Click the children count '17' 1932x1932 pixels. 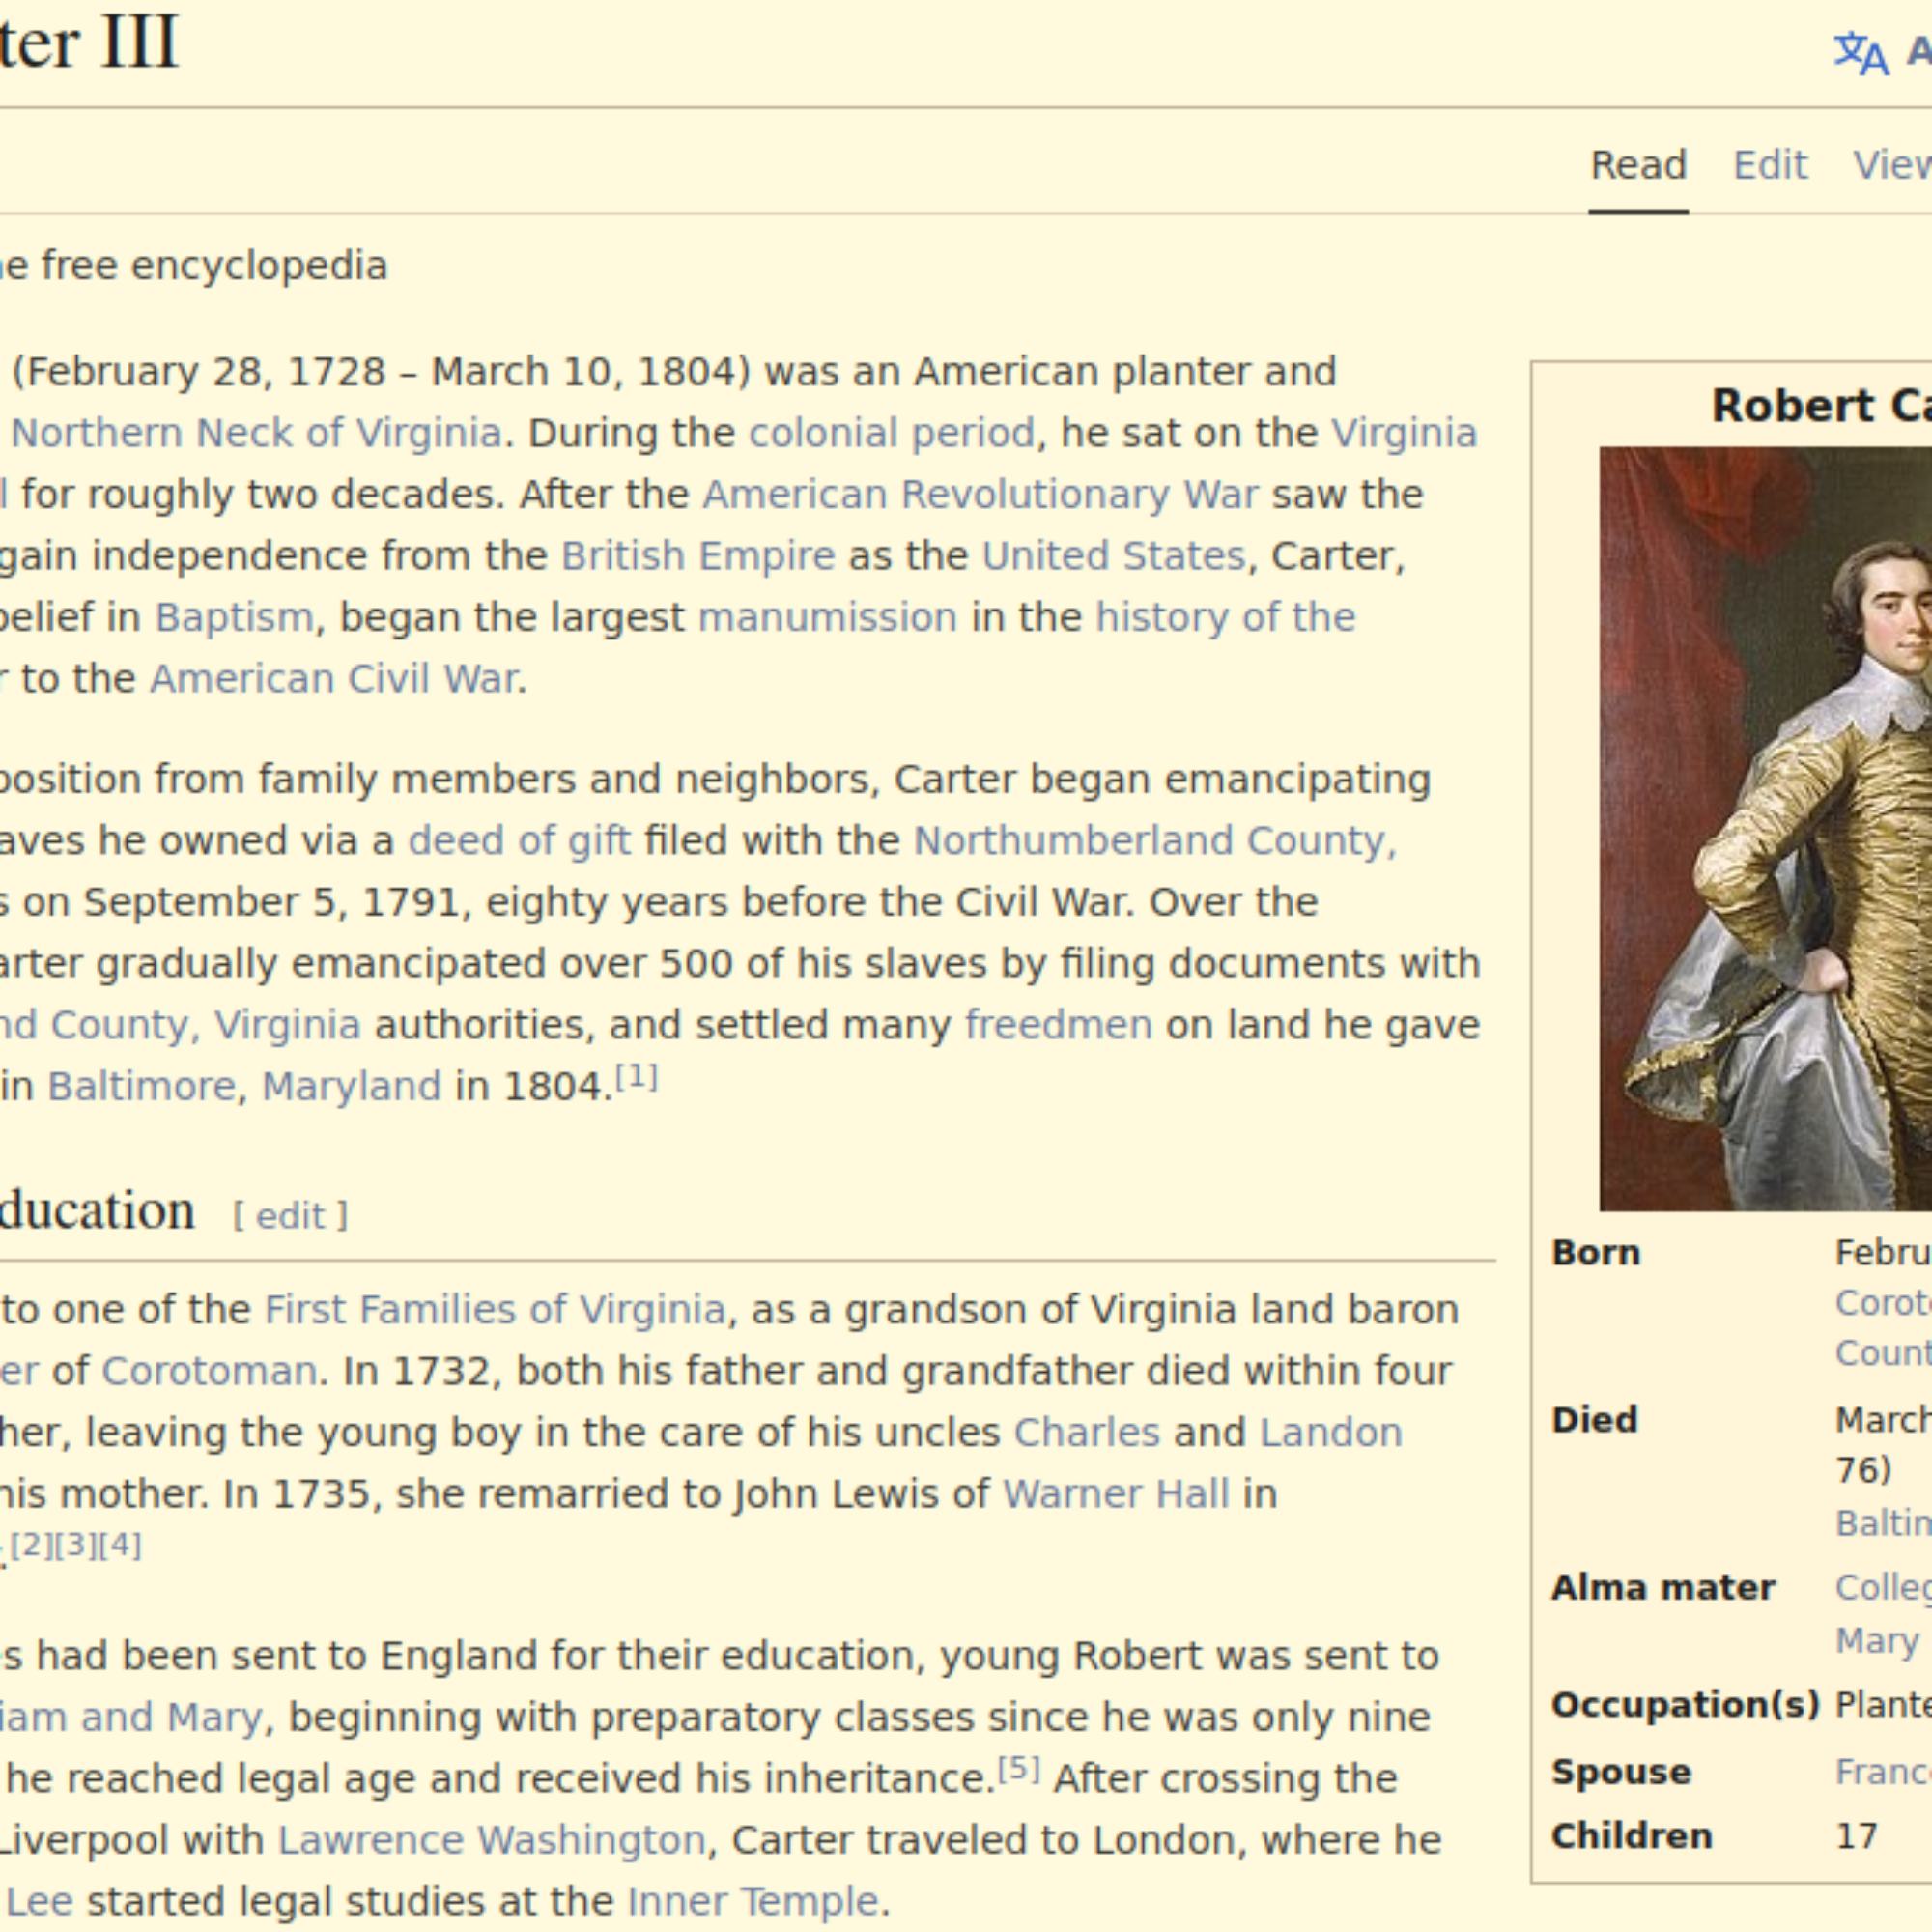(x=1857, y=1836)
